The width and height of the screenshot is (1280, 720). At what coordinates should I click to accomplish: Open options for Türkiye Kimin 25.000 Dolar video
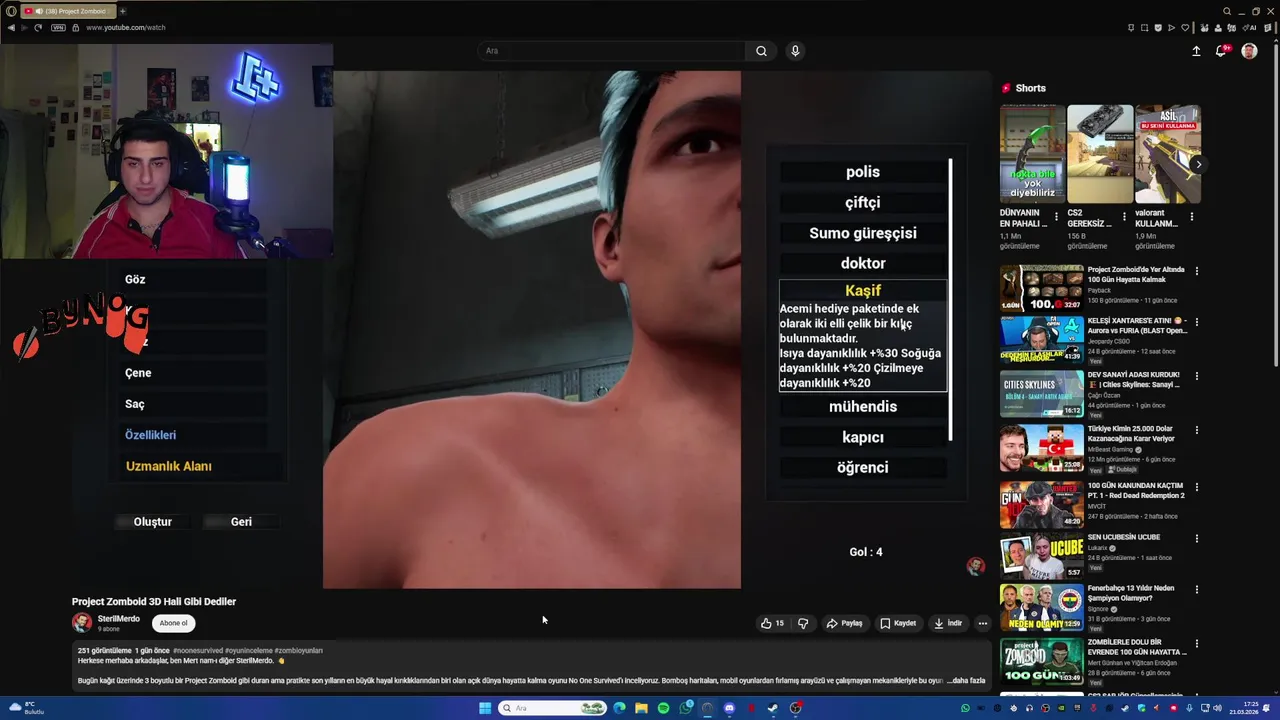[x=1196, y=431]
